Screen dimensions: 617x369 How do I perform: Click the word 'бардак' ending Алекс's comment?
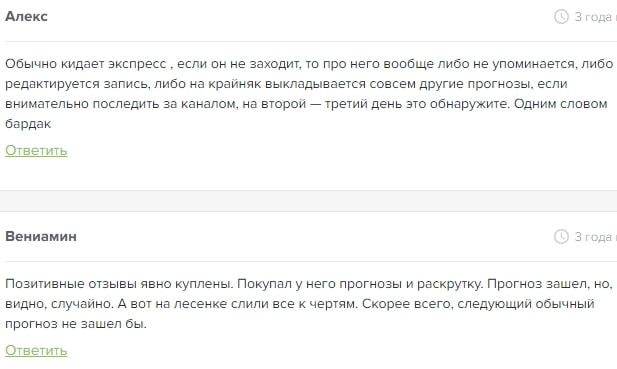pyautogui.click(x=28, y=124)
